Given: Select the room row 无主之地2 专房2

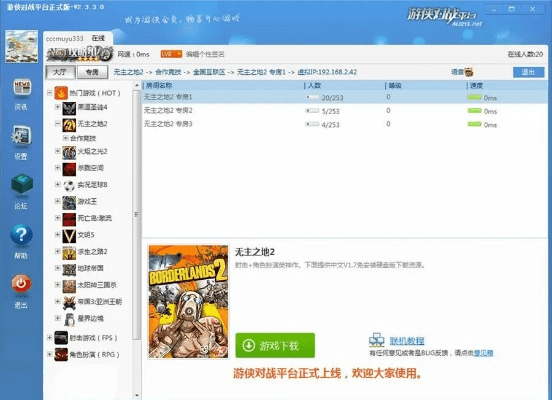Looking at the screenshot, I should 345,111.
